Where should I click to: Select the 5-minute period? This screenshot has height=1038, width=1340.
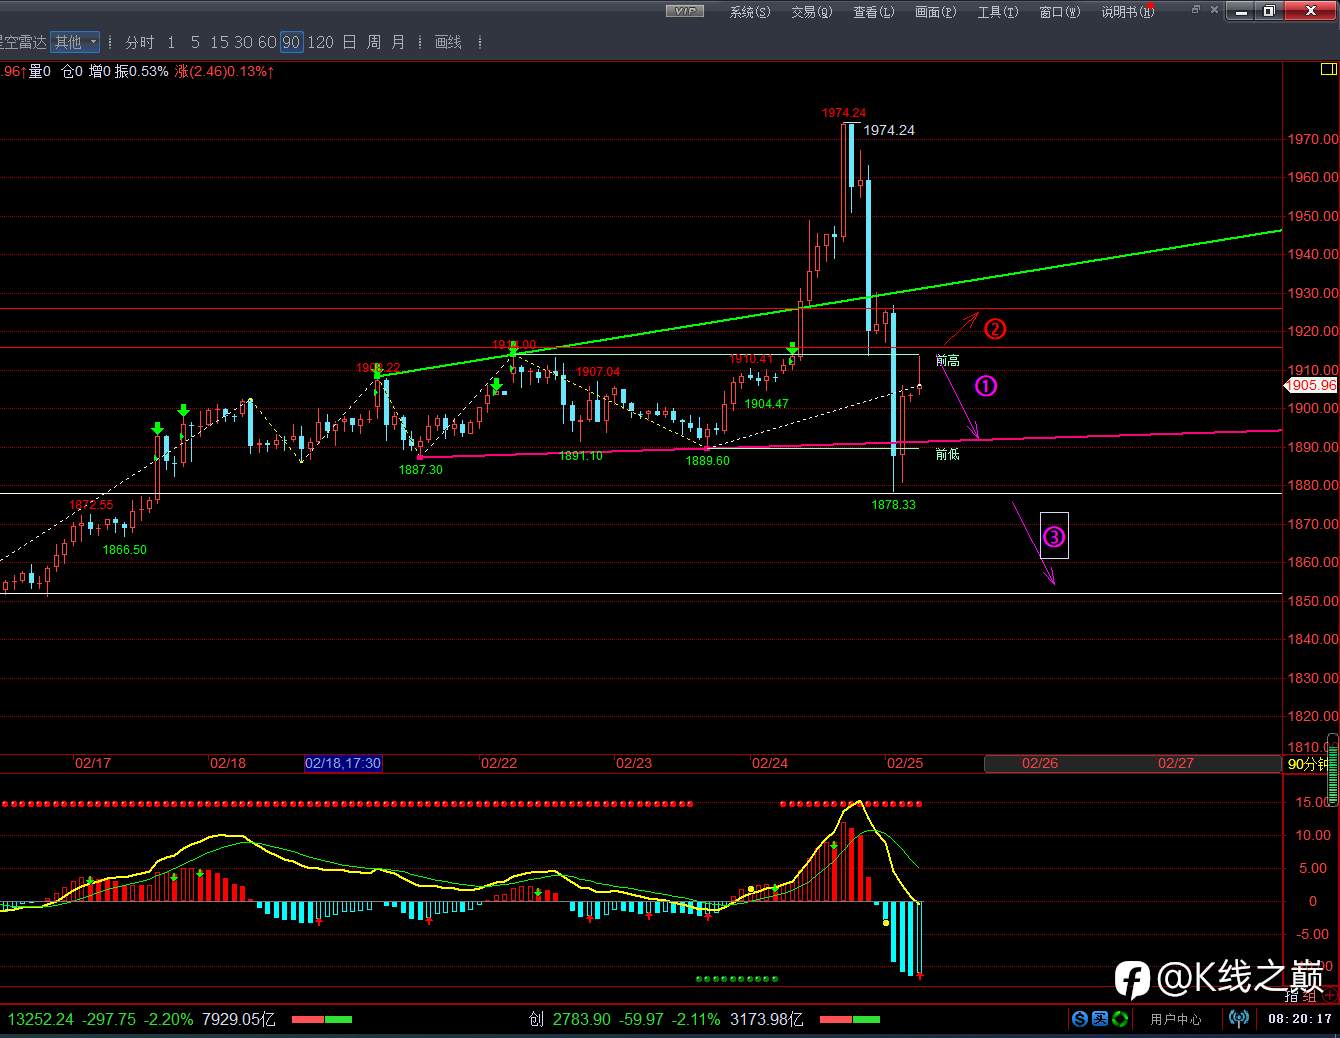pos(195,42)
